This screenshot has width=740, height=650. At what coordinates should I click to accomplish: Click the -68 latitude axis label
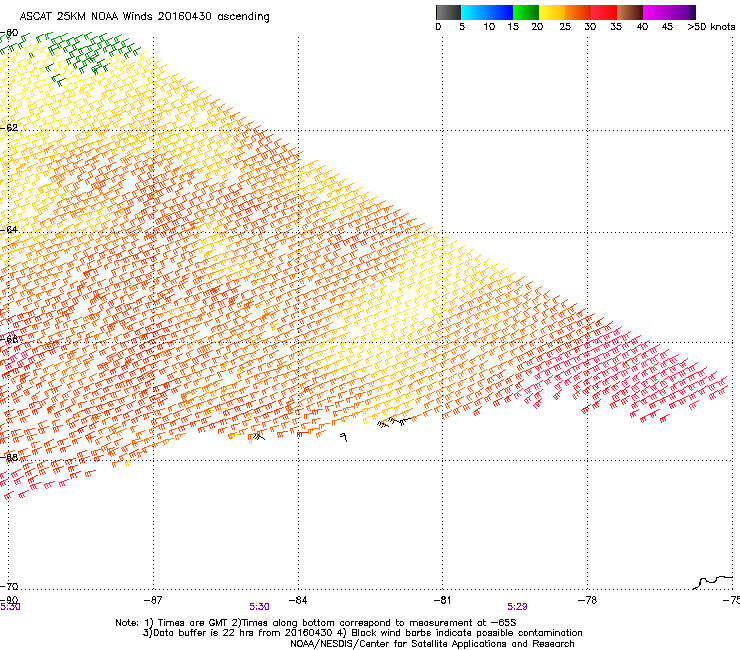[x=9, y=457]
